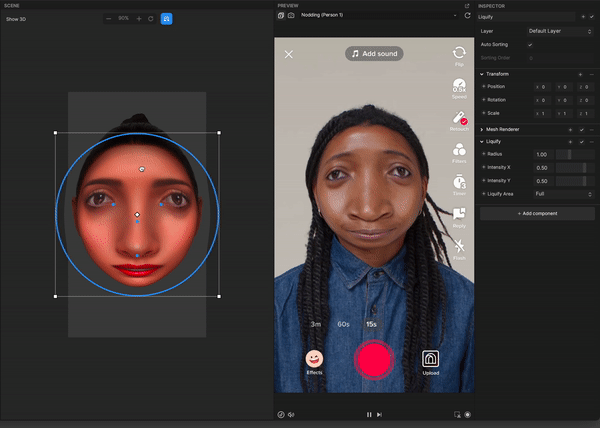Toggle the blue face reference button
This screenshot has width=600, height=428.
tap(166, 19)
